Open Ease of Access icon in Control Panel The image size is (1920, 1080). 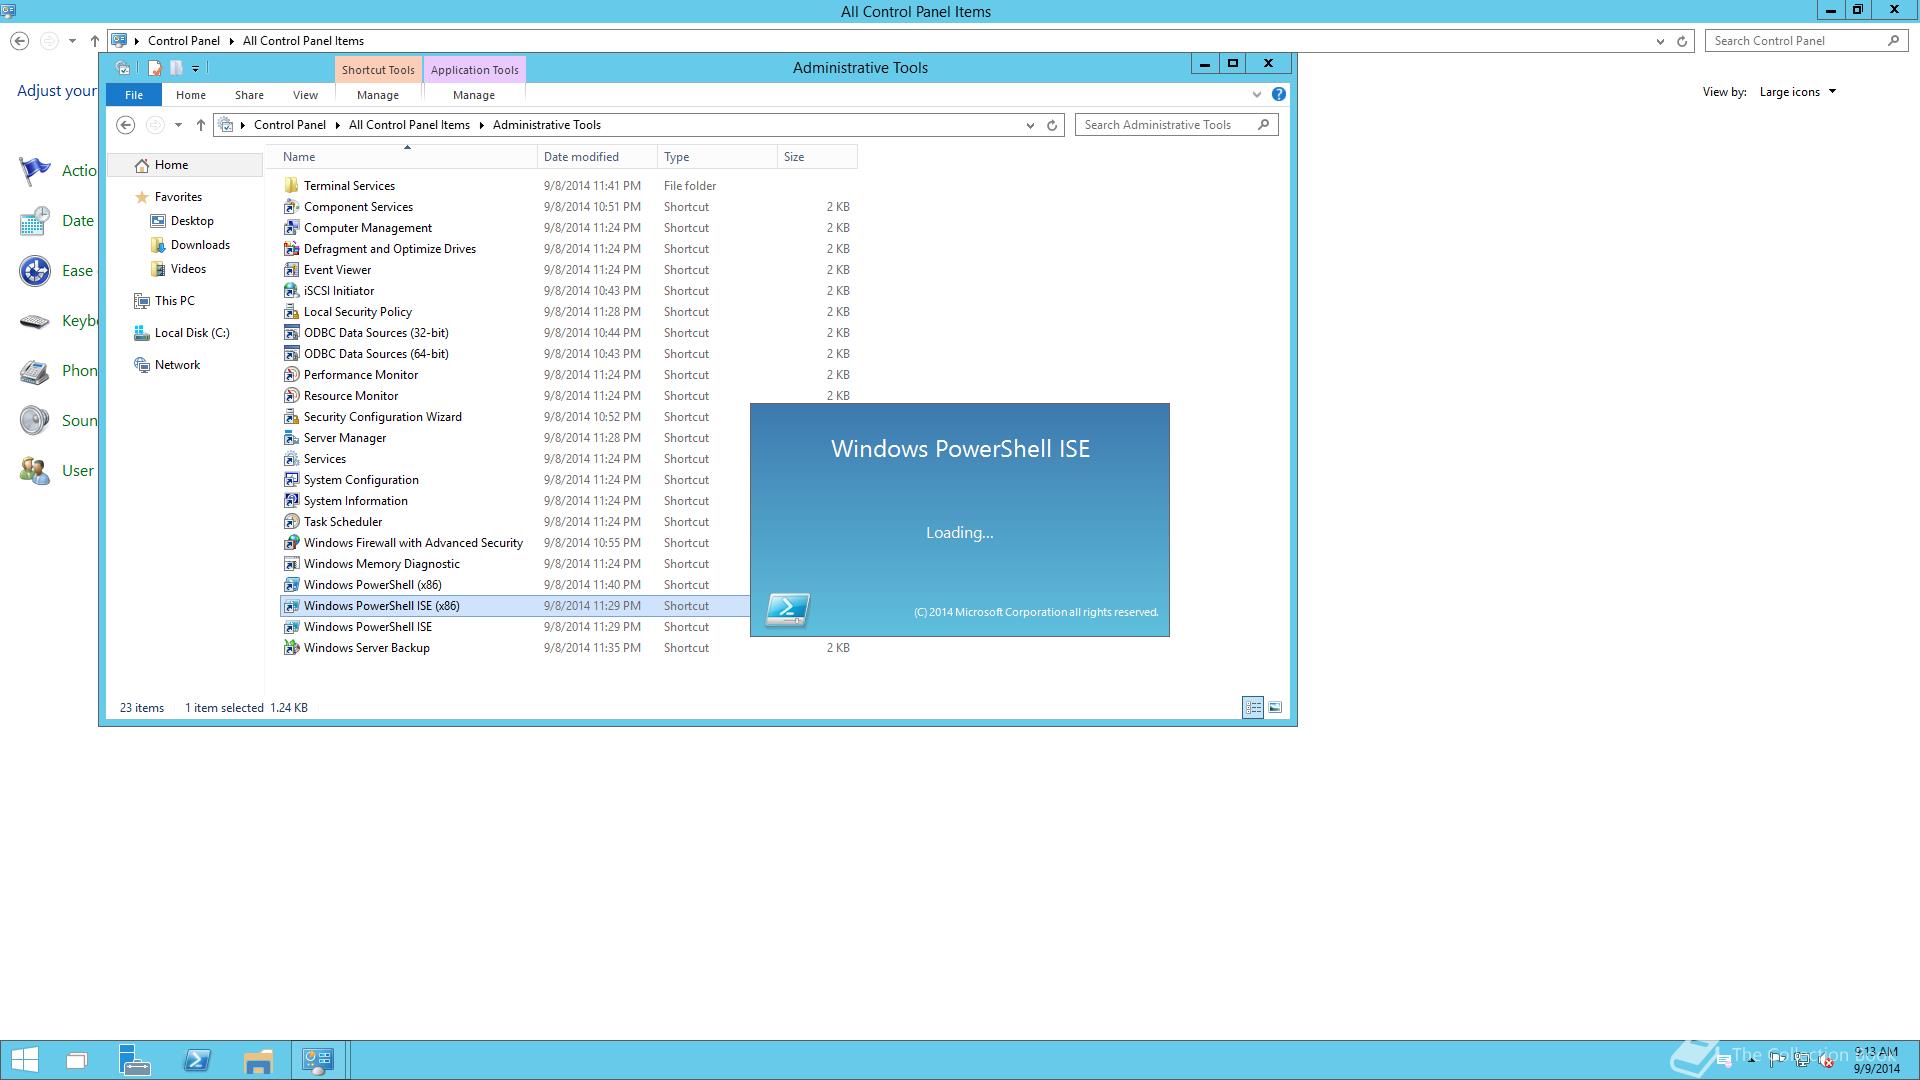click(x=35, y=271)
